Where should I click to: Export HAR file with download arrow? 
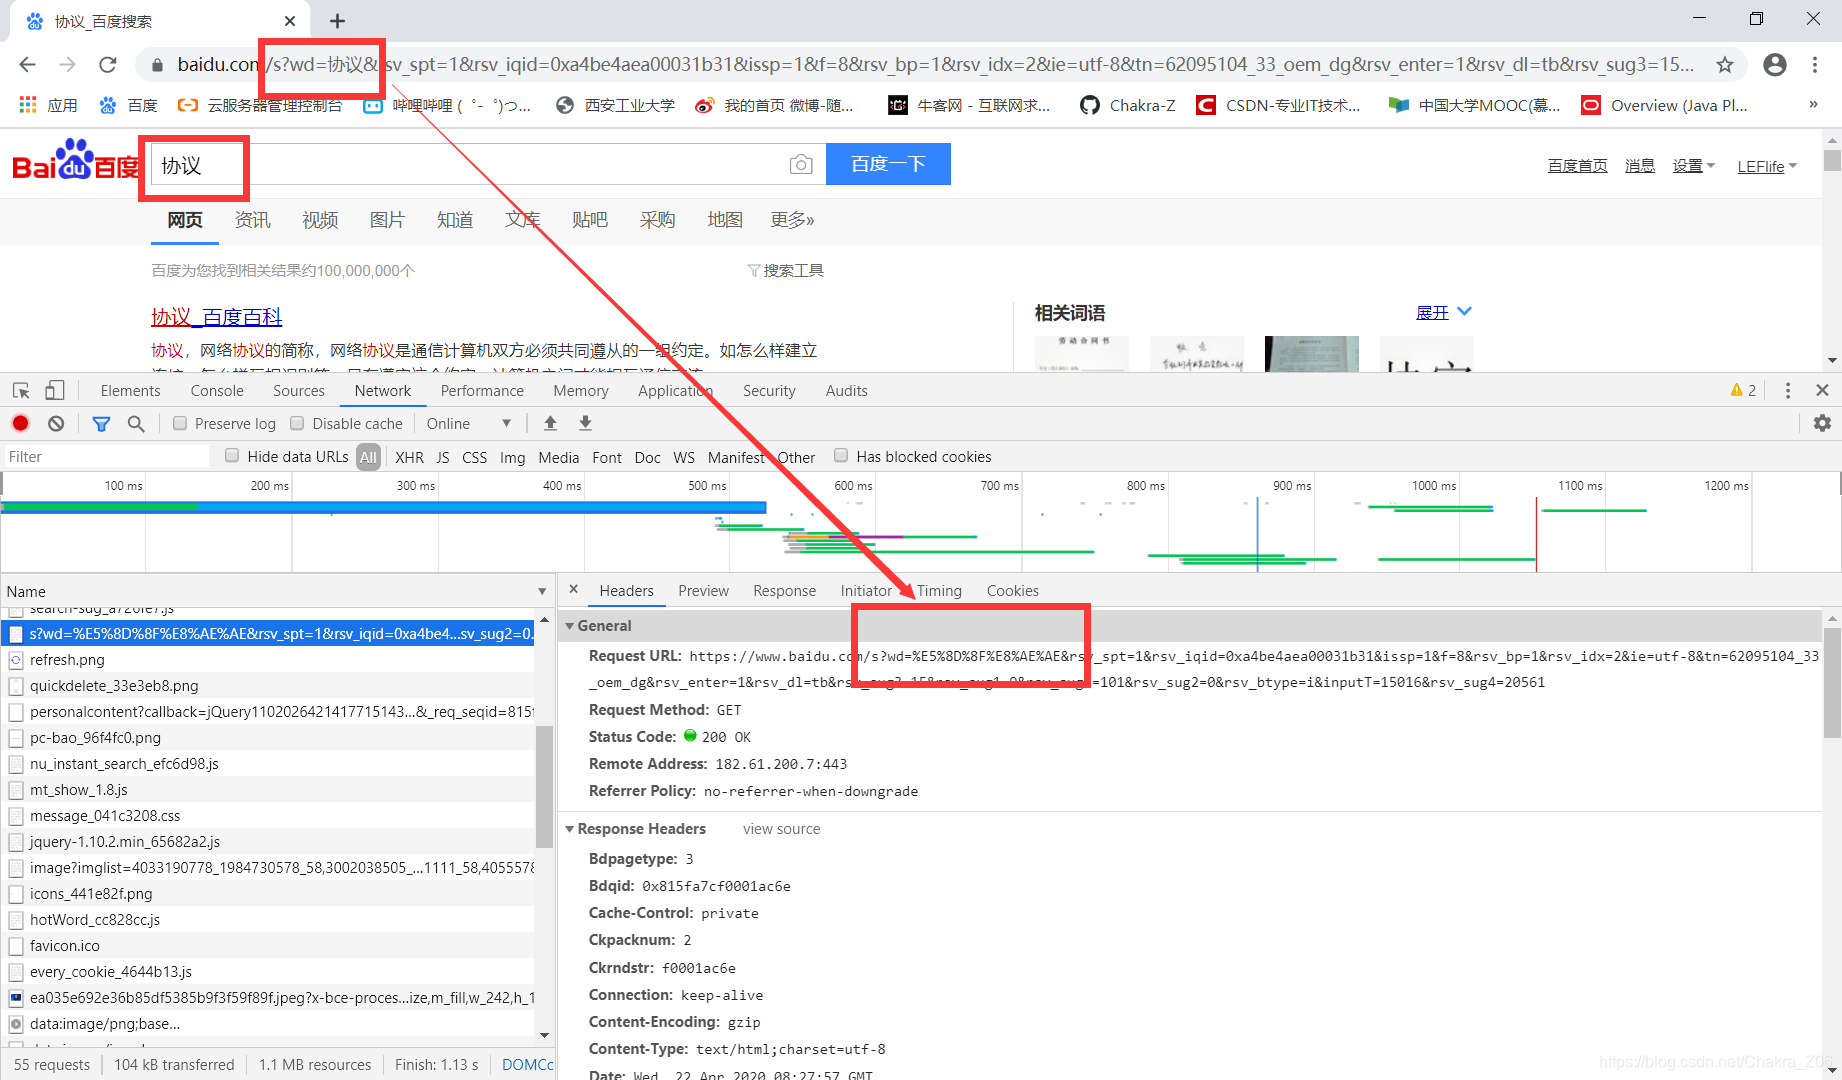click(x=586, y=423)
